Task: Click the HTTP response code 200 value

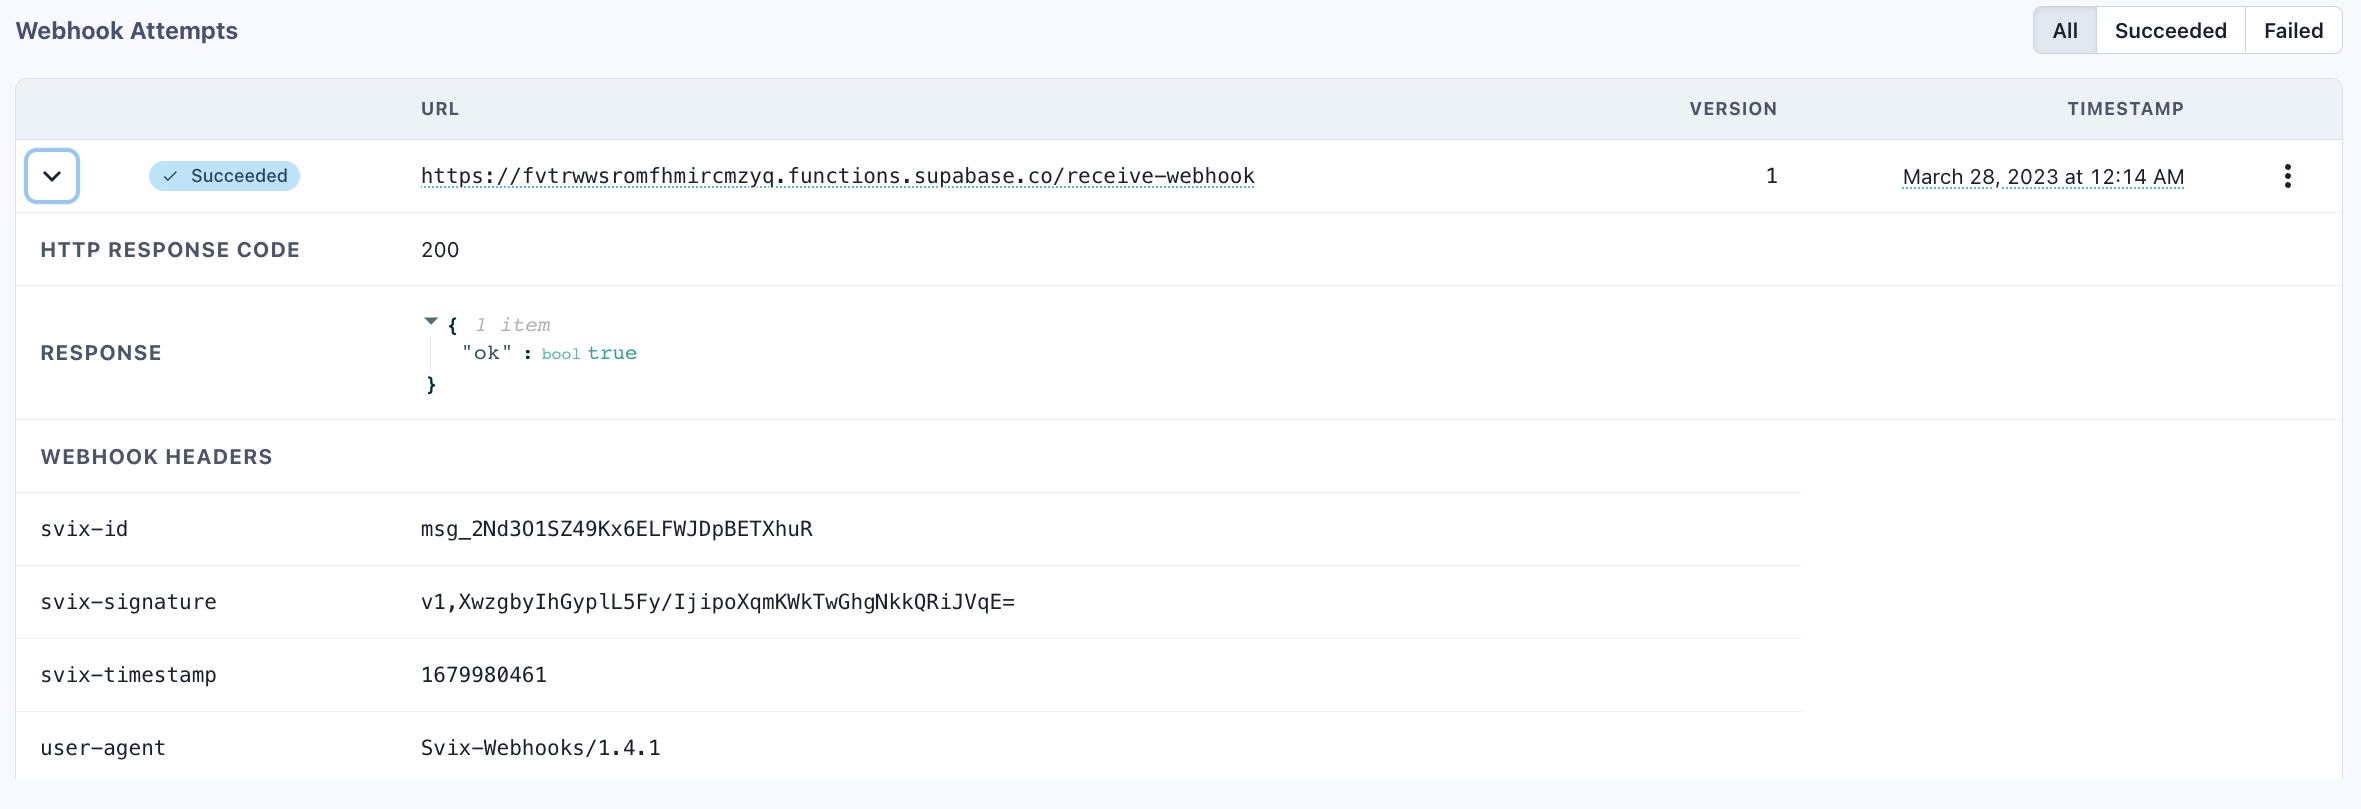Action: click(440, 250)
